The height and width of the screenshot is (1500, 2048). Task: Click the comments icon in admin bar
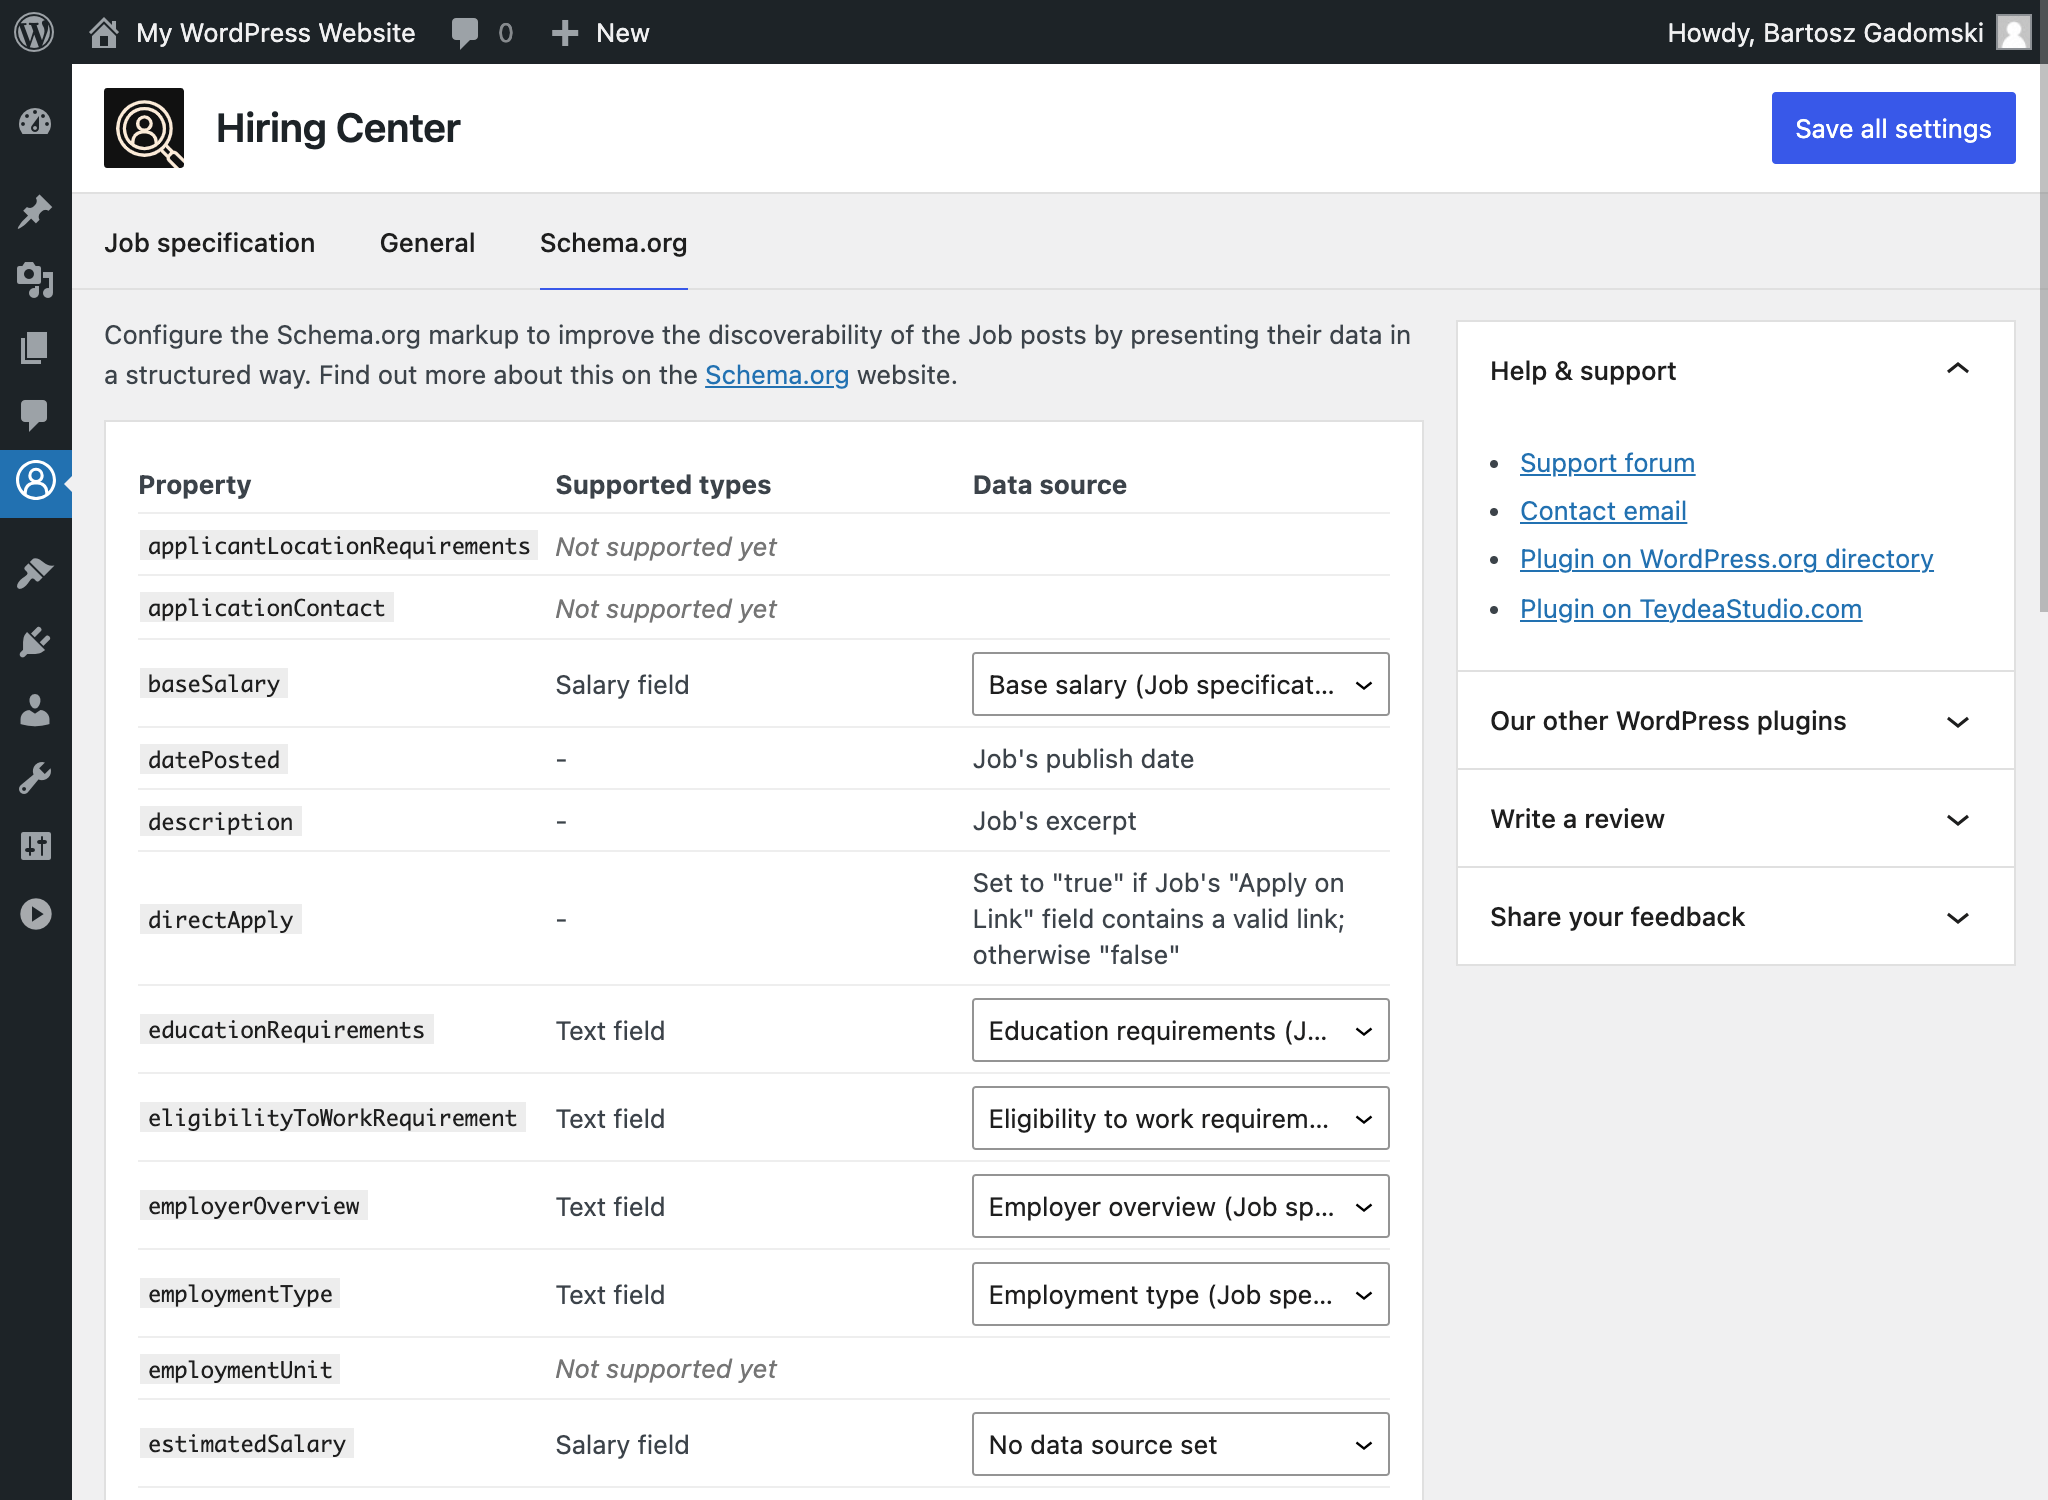(463, 32)
